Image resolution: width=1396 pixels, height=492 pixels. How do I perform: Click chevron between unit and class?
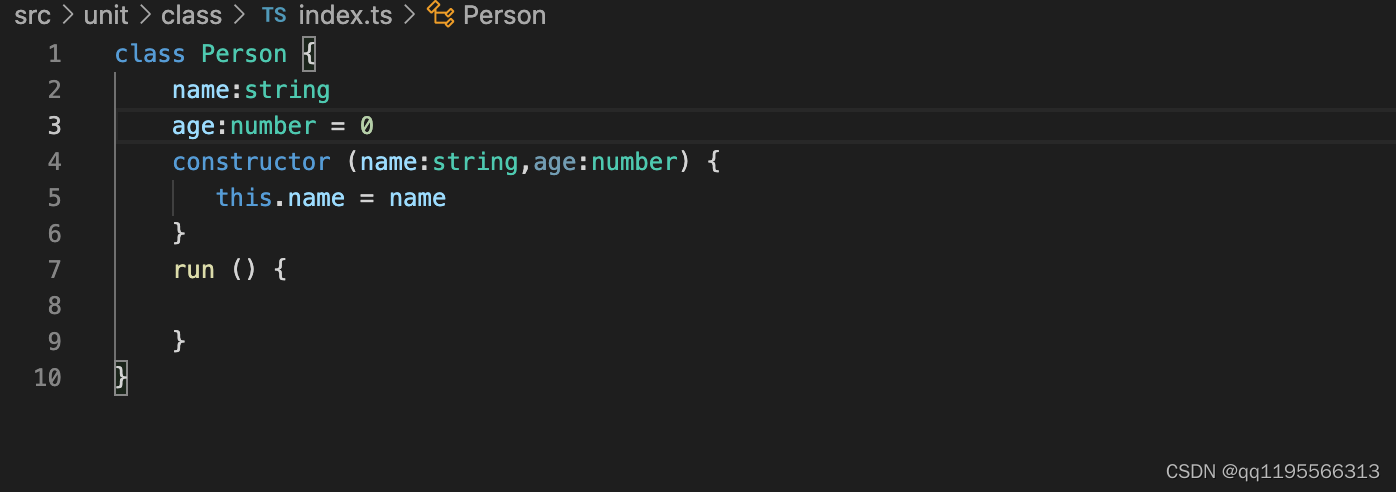pyautogui.click(x=145, y=16)
